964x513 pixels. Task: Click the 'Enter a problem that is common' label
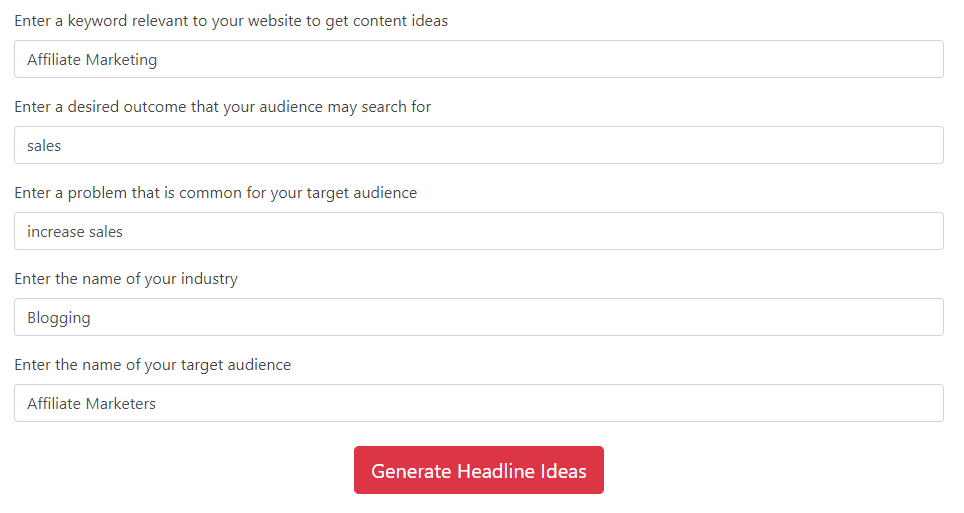215,193
